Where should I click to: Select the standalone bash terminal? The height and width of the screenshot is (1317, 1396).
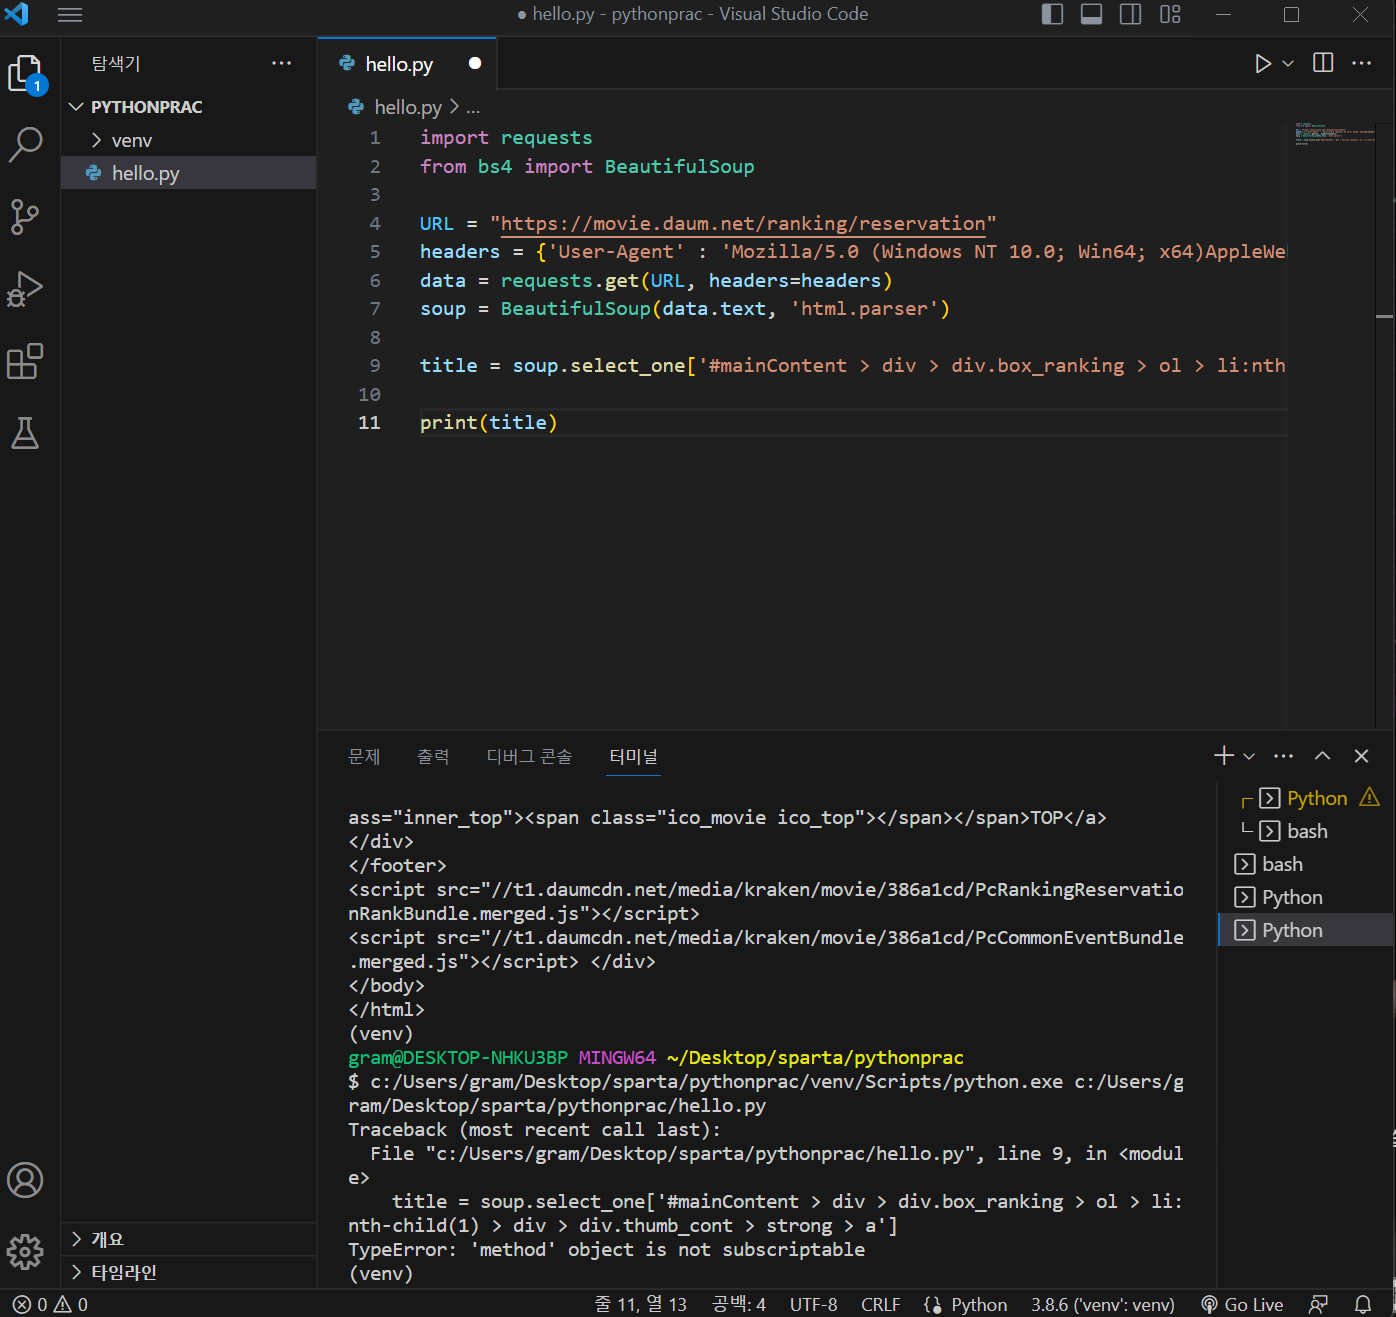(x=1305, y=864)
